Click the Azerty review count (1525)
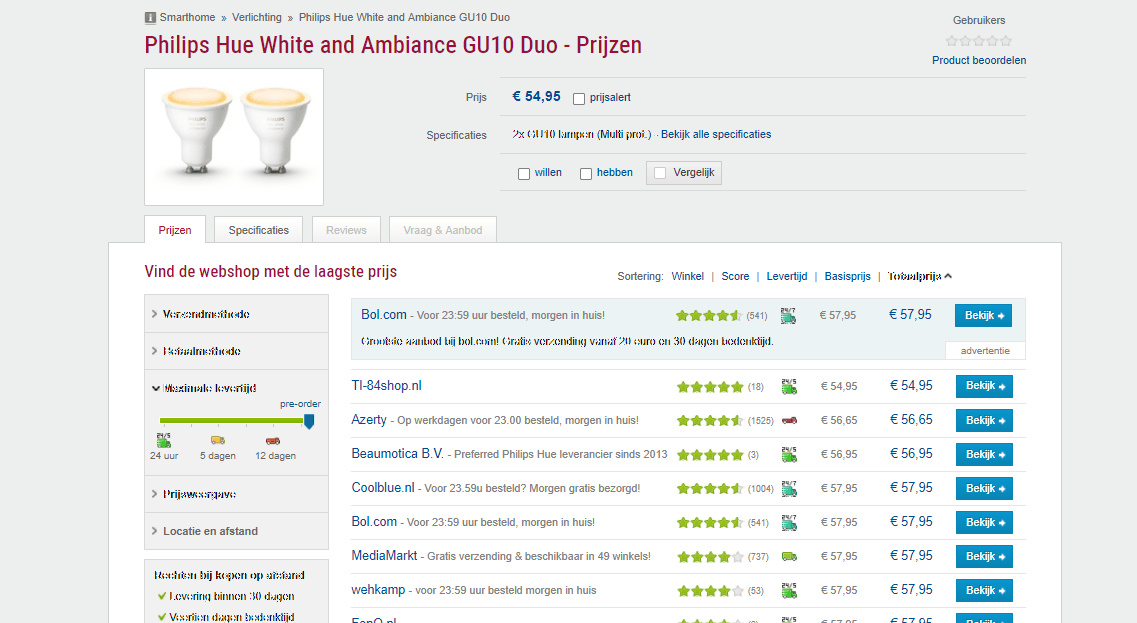The image size is (1137, 623). click(x=761, y=421)
